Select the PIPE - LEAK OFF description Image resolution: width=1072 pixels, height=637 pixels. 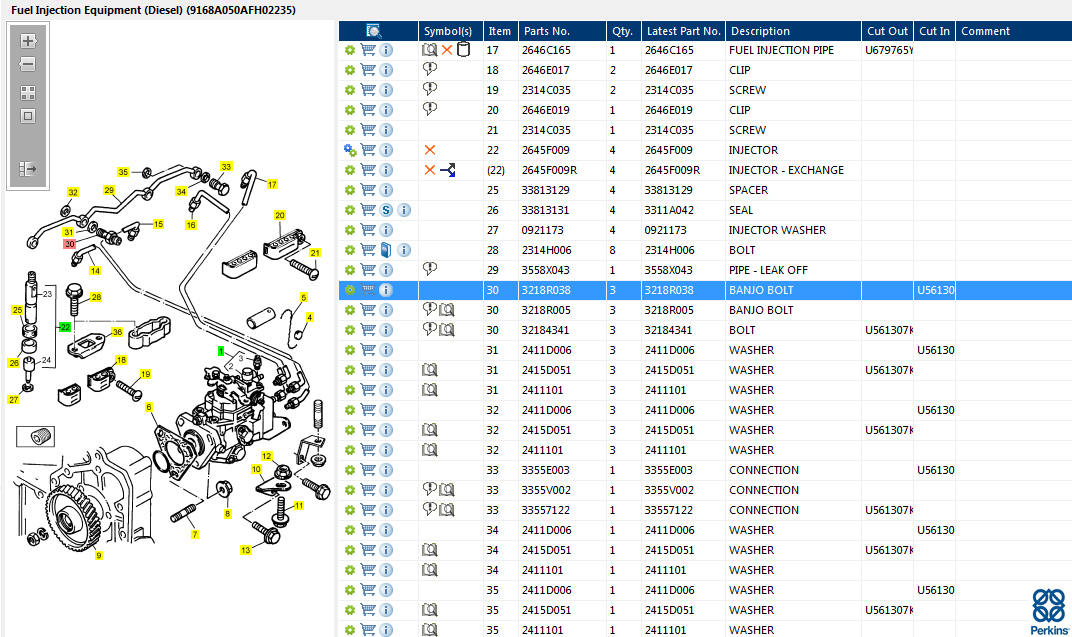pyautogui.click(x=768, y=270)
